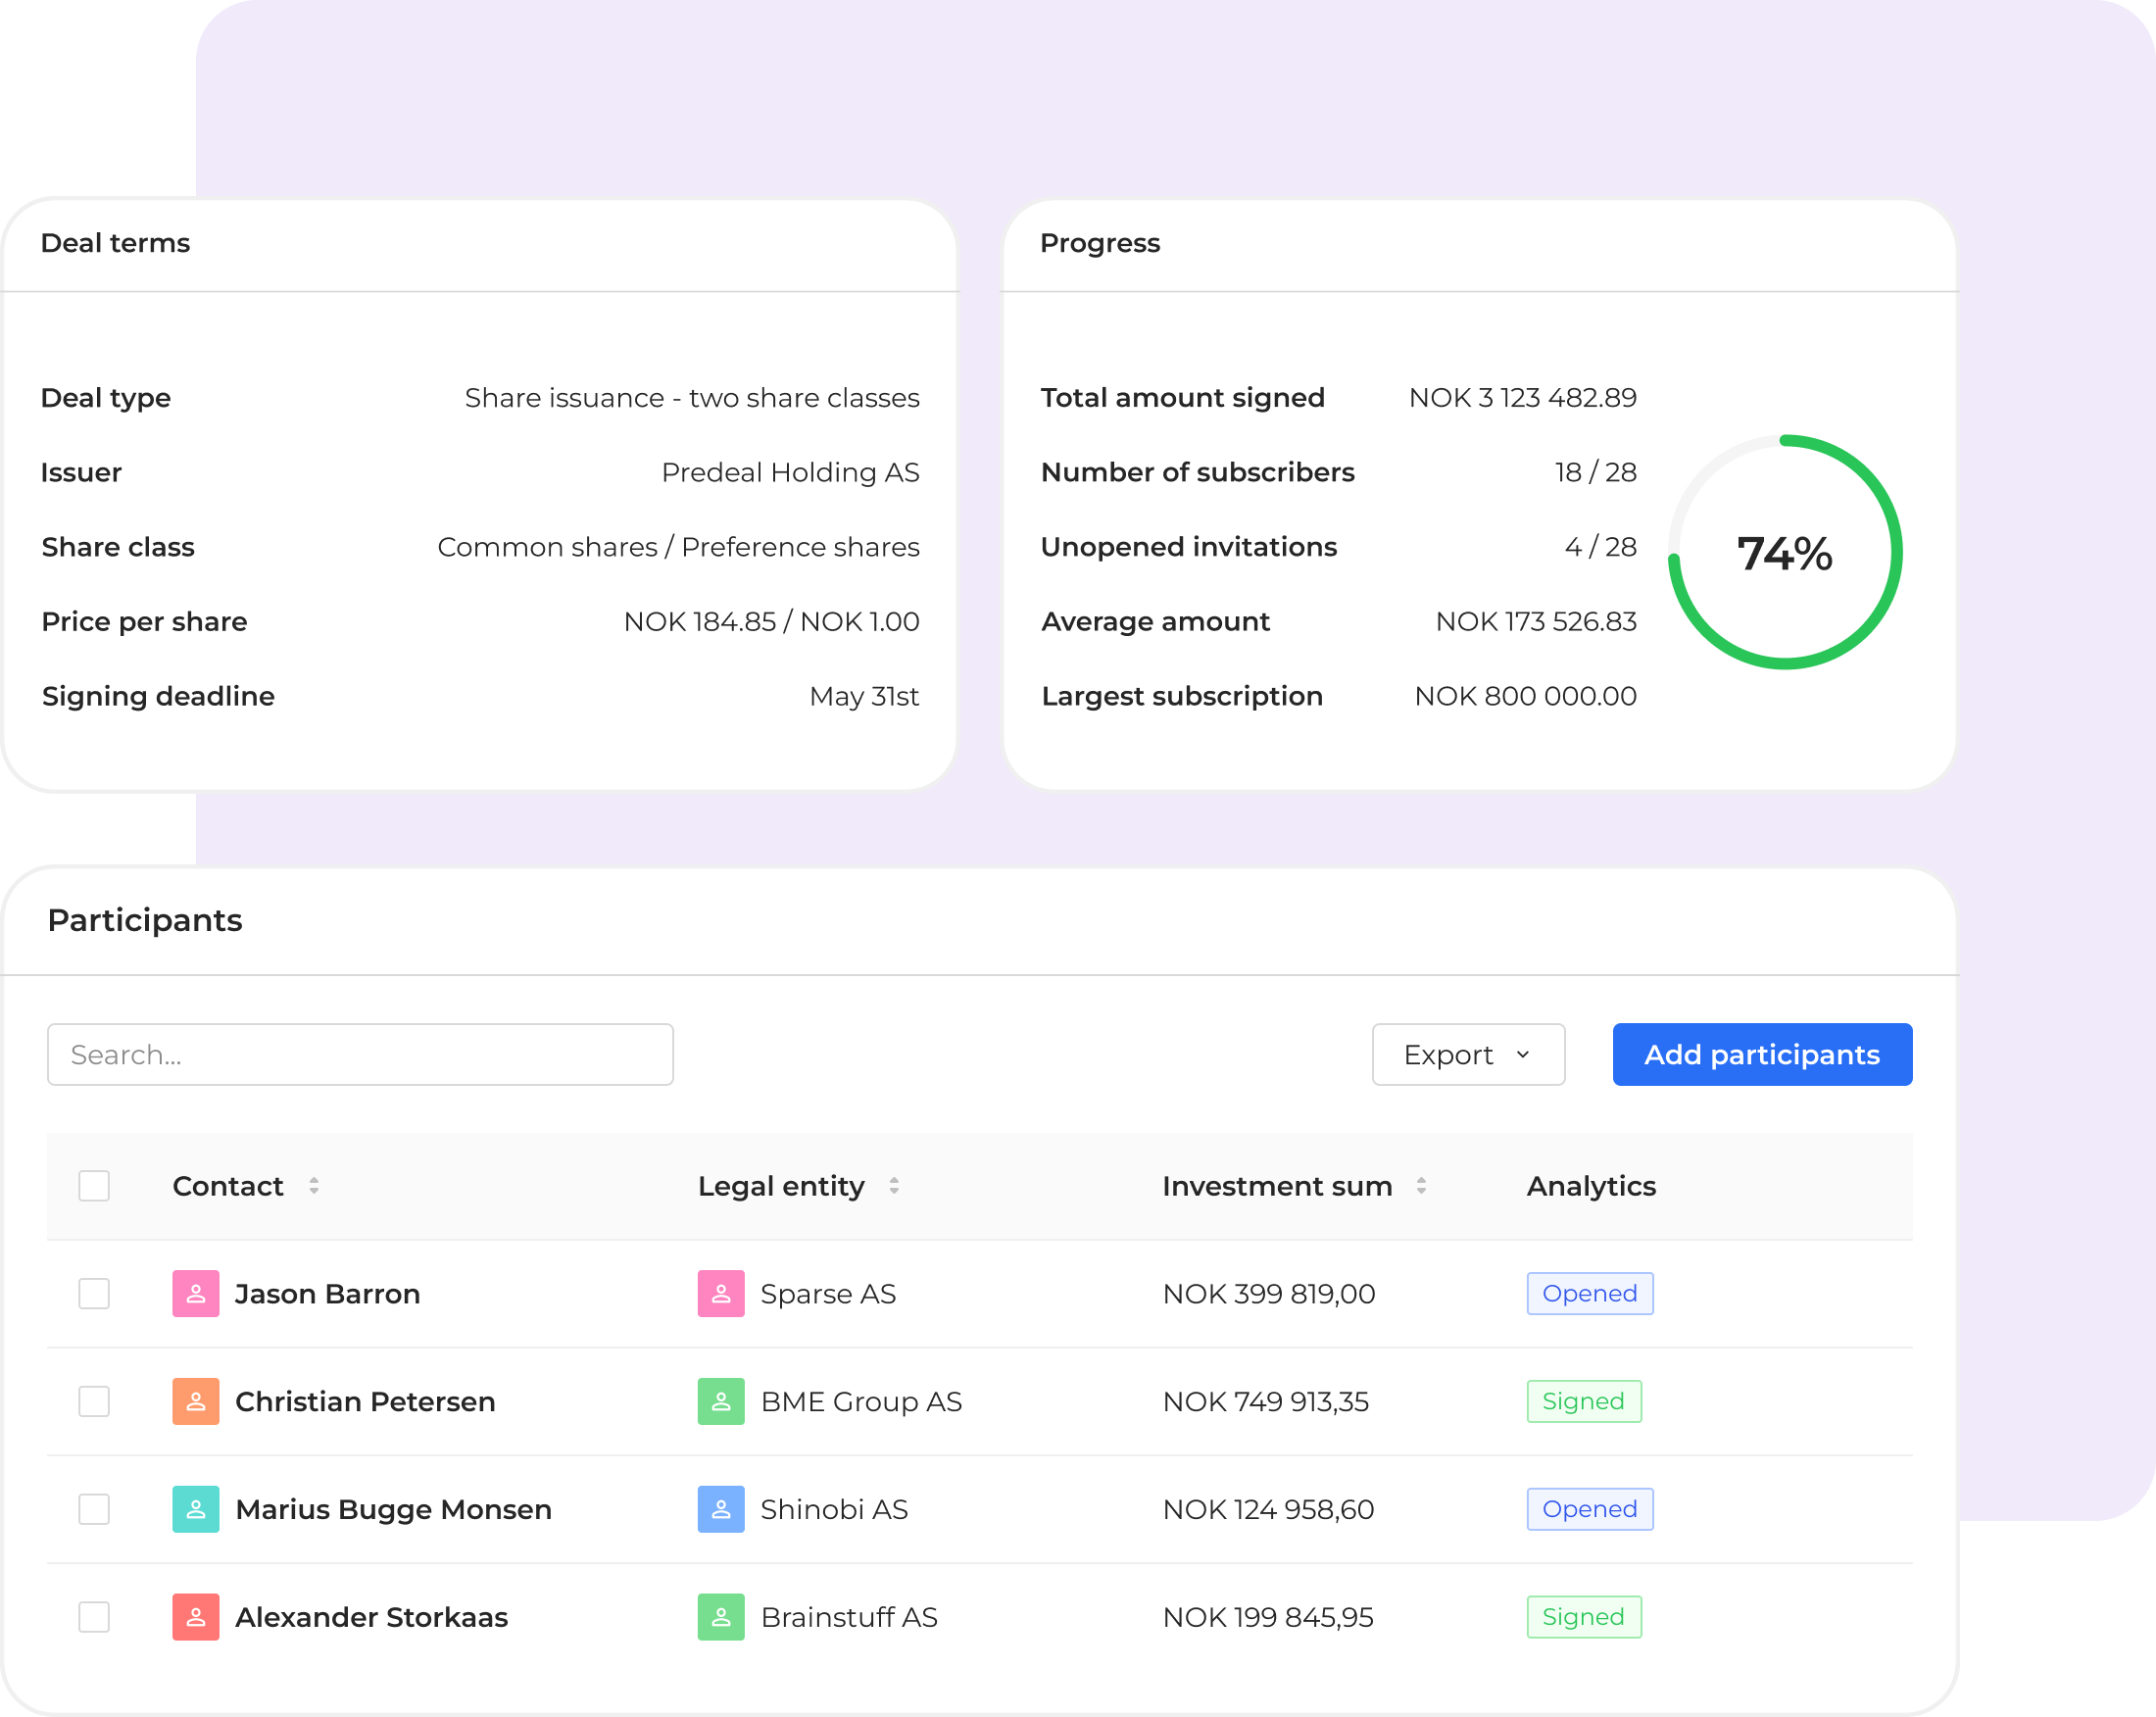The width and height of the screenshot is (2156, 1717).
Task: Toggle the select-all checkbox in table header
Action: pos(94,1186)
